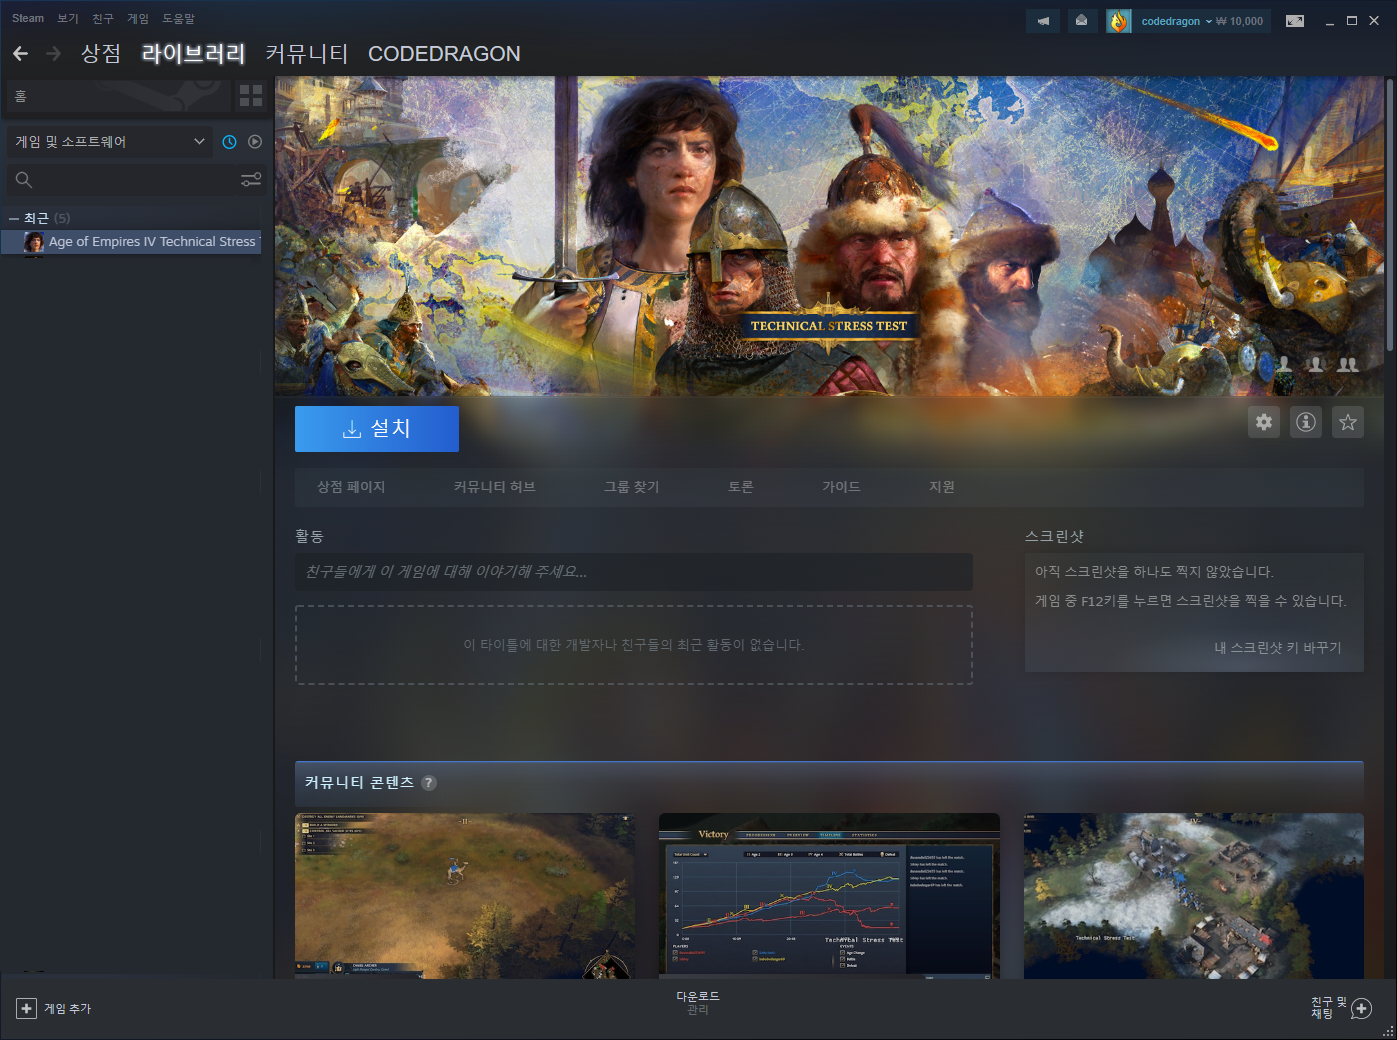Open 커뮤니티 허브 link
This screenshot has width=1397, height=1040.
pos(495,487)
